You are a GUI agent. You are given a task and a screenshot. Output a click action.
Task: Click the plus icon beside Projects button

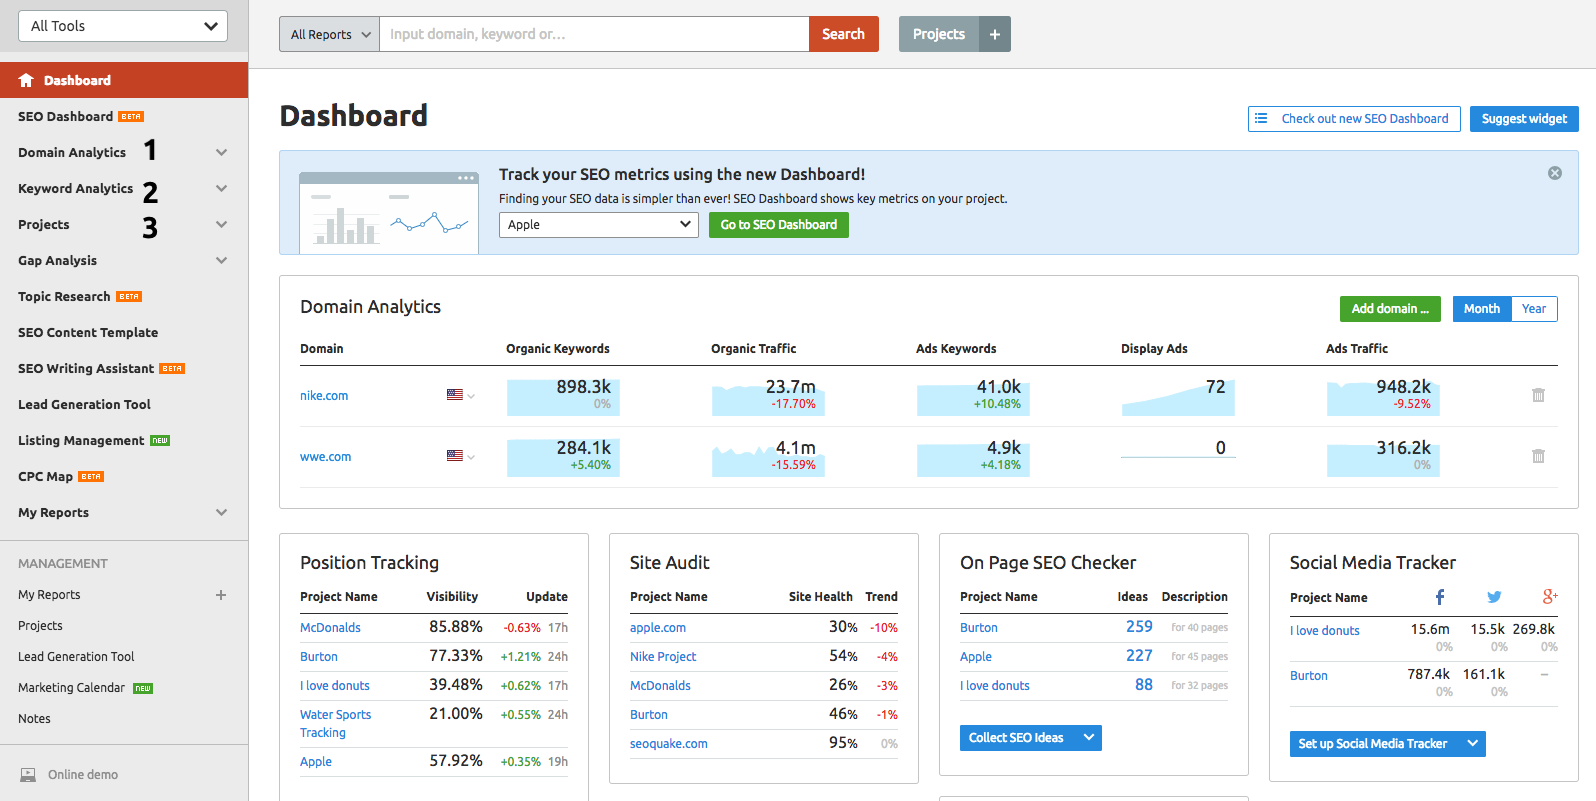pos(995,34)
